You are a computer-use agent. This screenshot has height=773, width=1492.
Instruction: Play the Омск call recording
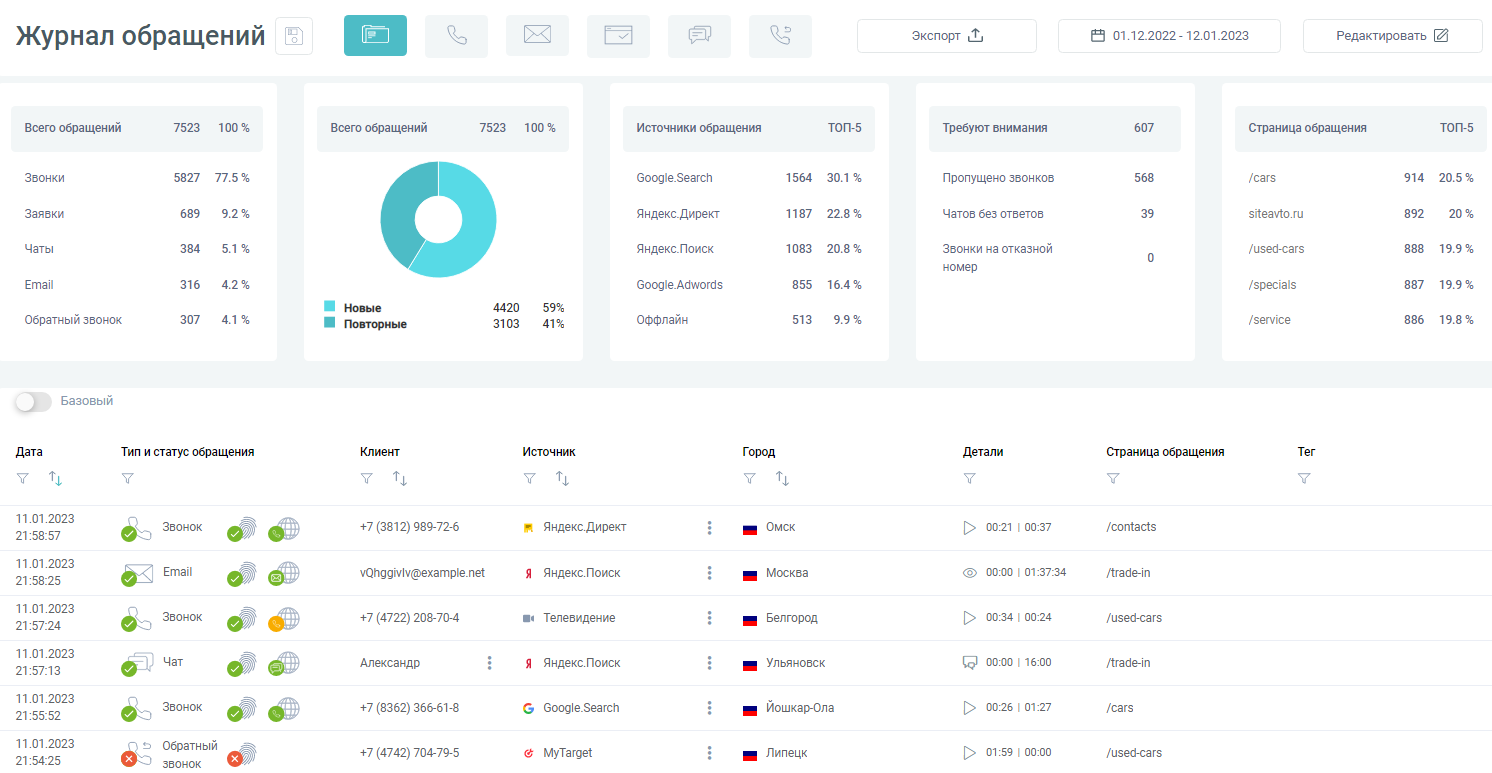coord(969,528)
